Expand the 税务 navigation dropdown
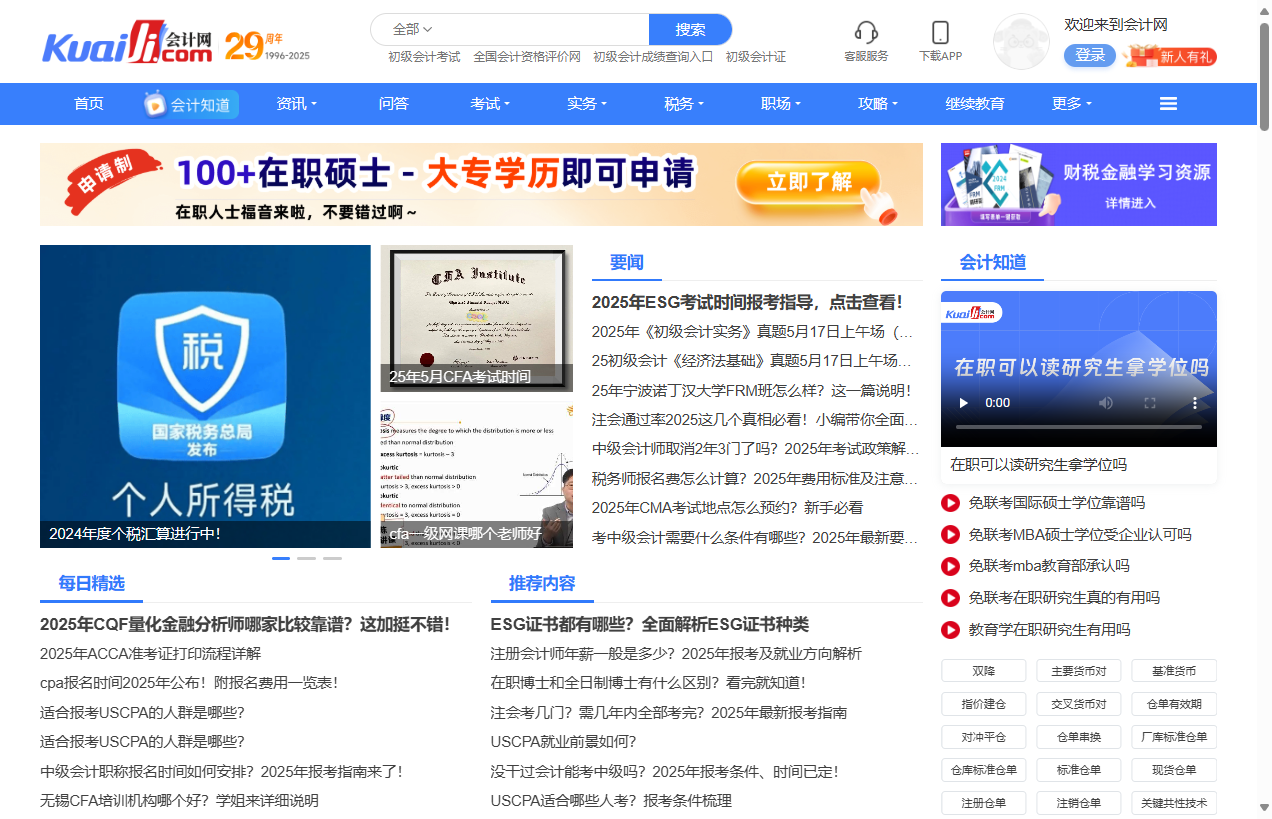 (x=684, y=104)
